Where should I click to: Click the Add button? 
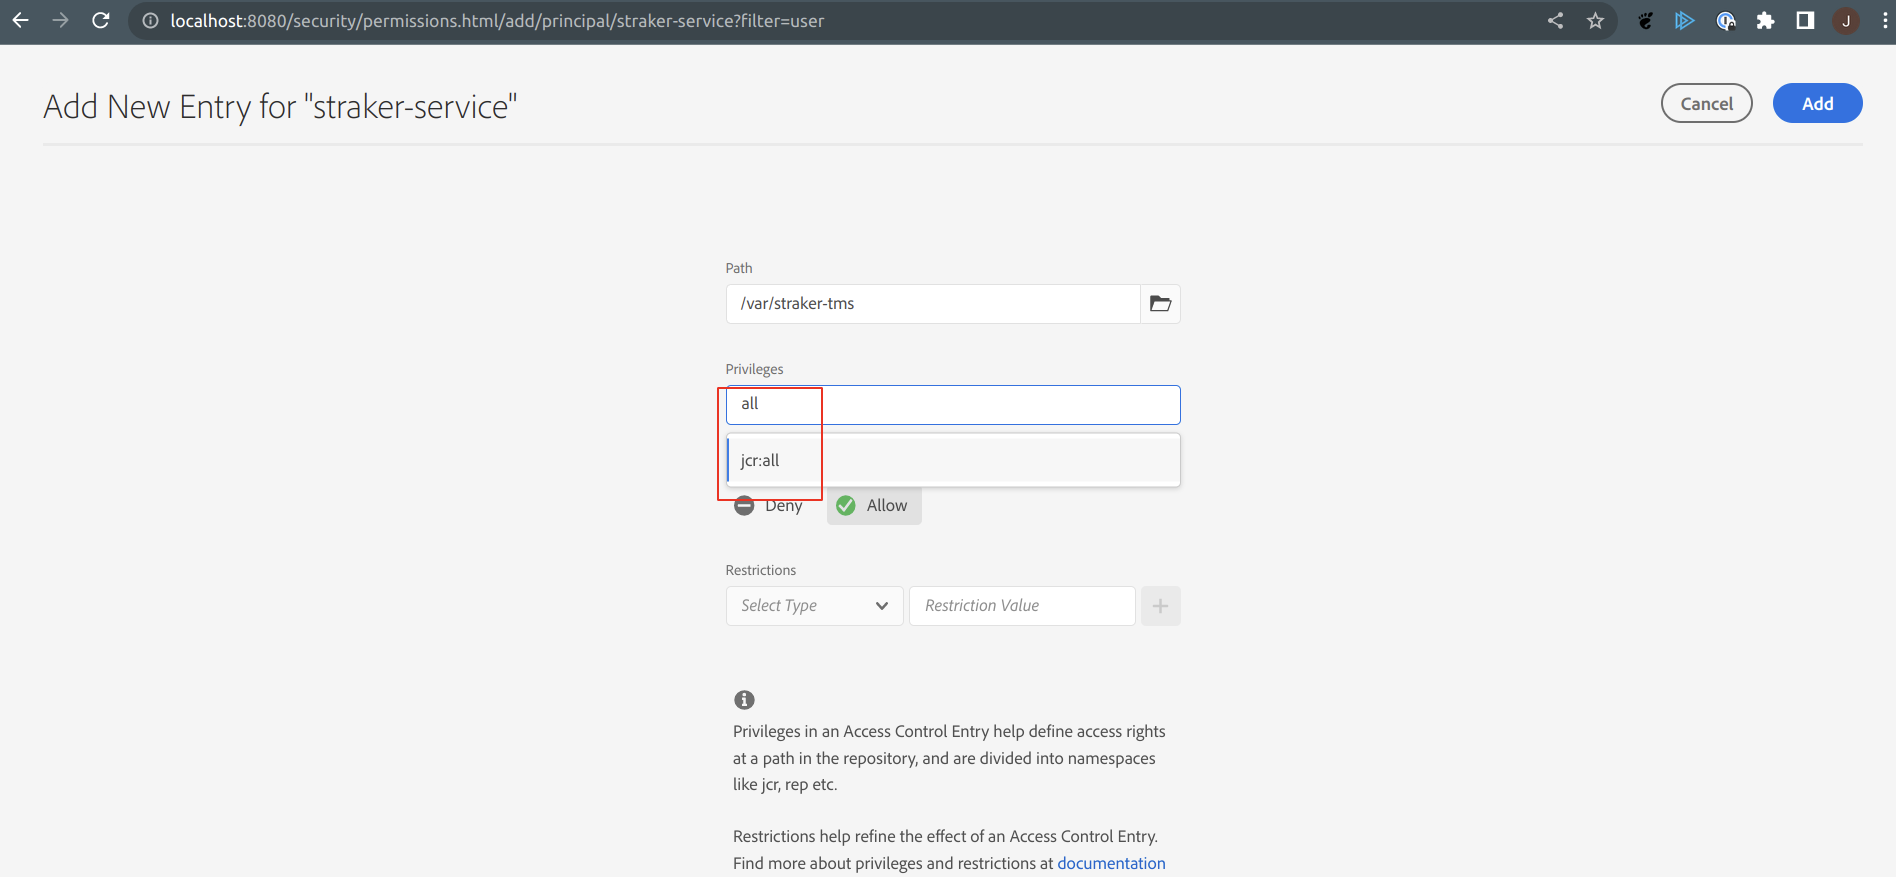pos(1817,103)
